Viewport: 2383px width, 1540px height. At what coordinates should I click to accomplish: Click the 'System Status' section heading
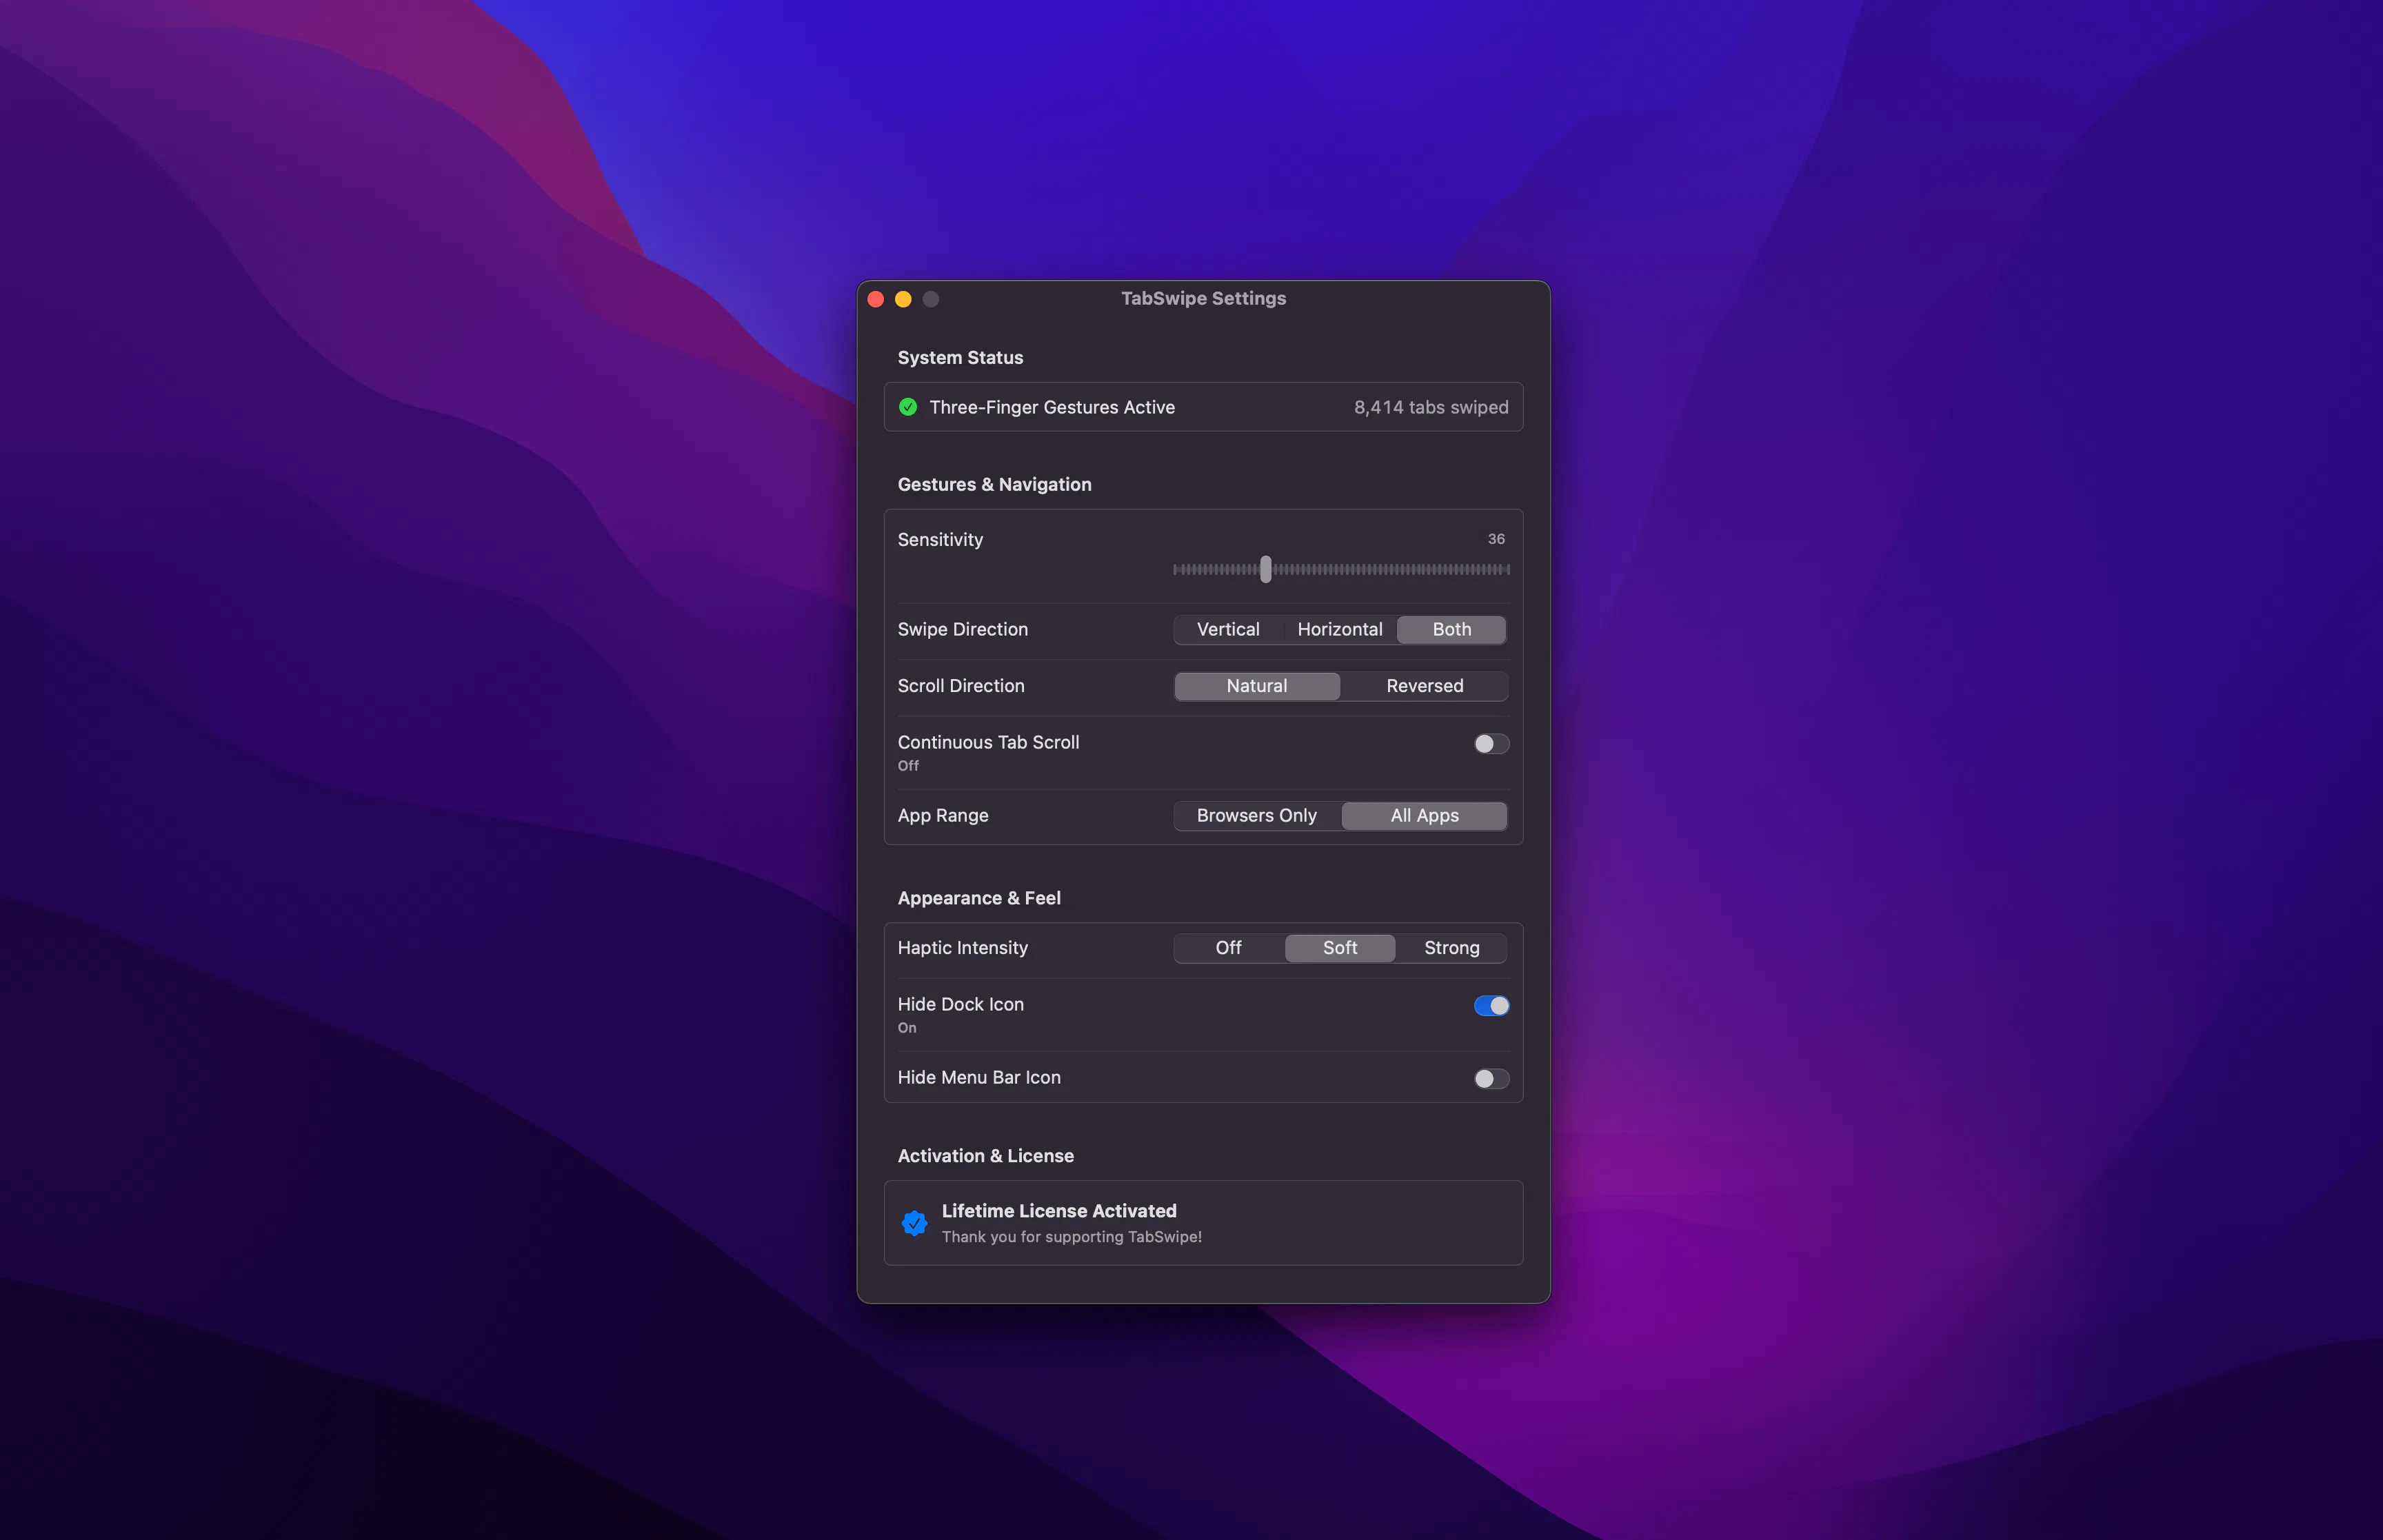tap(960, 358)
